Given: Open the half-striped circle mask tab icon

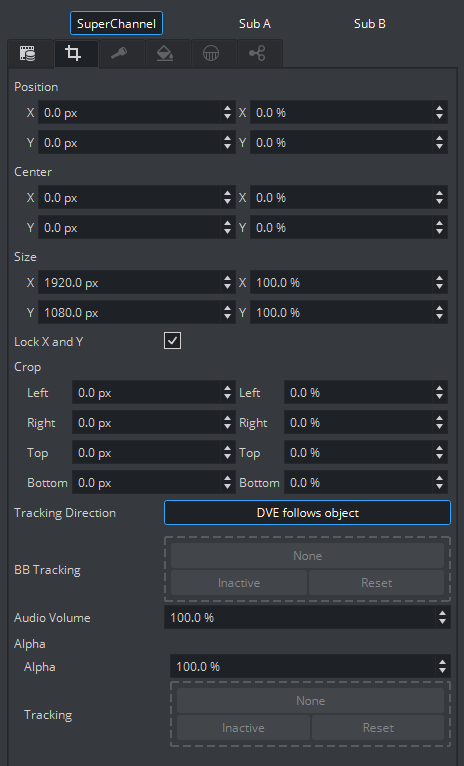Looking at the screenshot, I should point(211,53).
